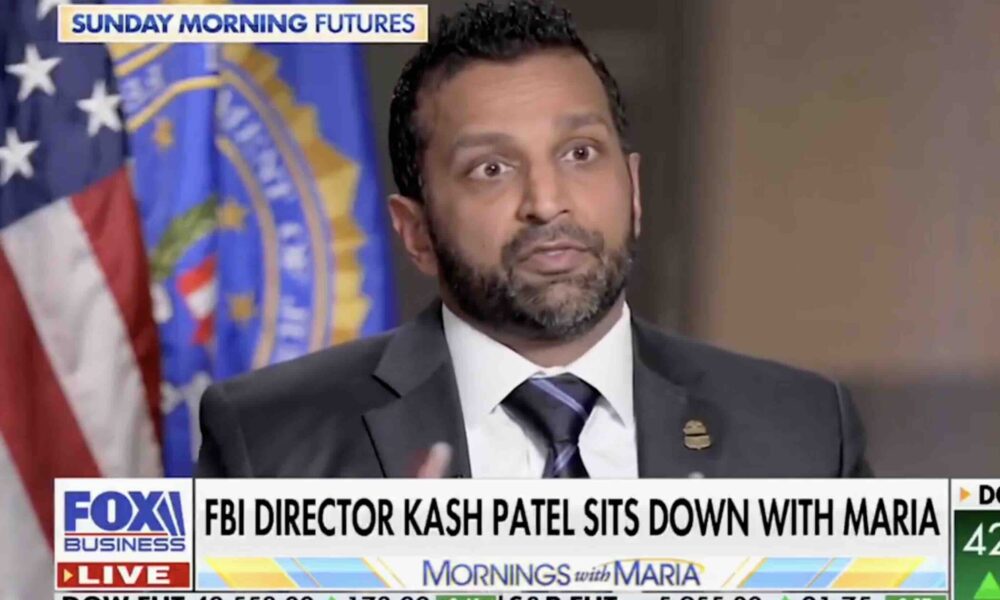The width and height of the screenshot is (1000, 600).
Task: Click the Mornings with Maria logo
Action: click(562, 573)
